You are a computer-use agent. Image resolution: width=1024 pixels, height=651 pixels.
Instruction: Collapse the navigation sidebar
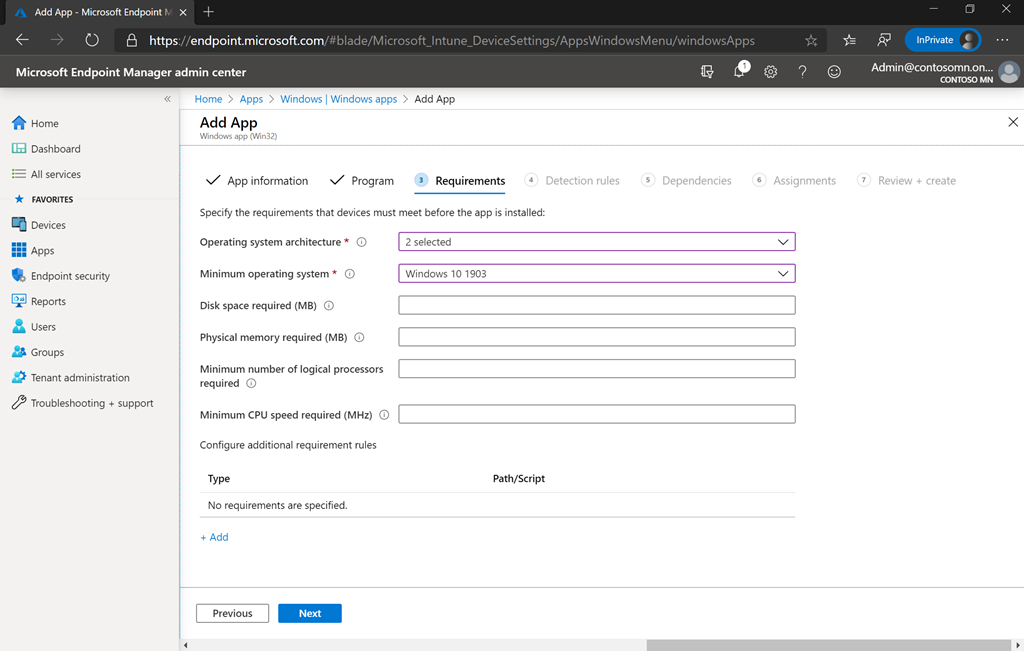(167, 99)
